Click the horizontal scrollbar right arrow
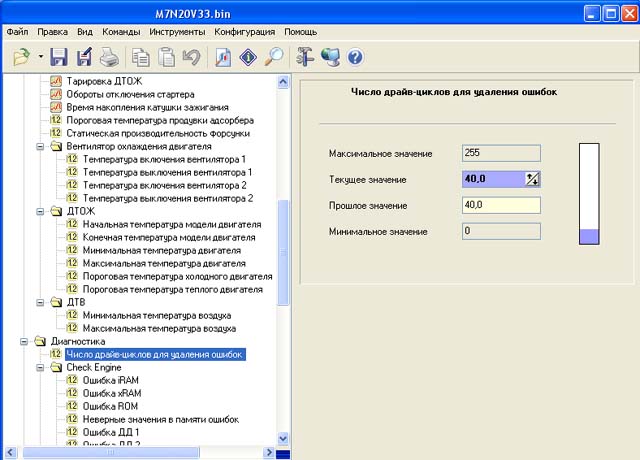The width and height of the screenshot is (640, 460). (269, 452)
